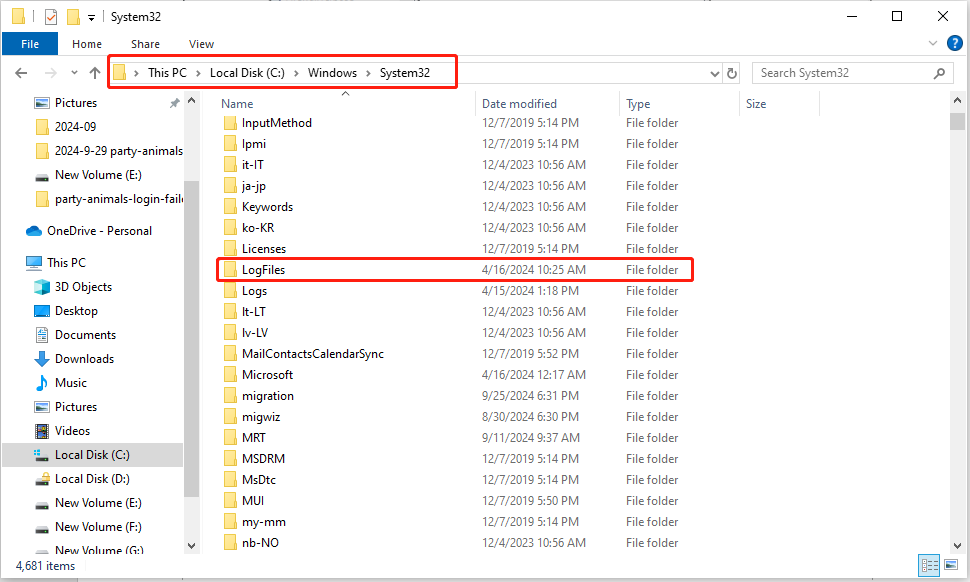The height and width of the screenshot is (582, 970).
Task: Select the MRT folder
Action: click(x=254, y=438)
